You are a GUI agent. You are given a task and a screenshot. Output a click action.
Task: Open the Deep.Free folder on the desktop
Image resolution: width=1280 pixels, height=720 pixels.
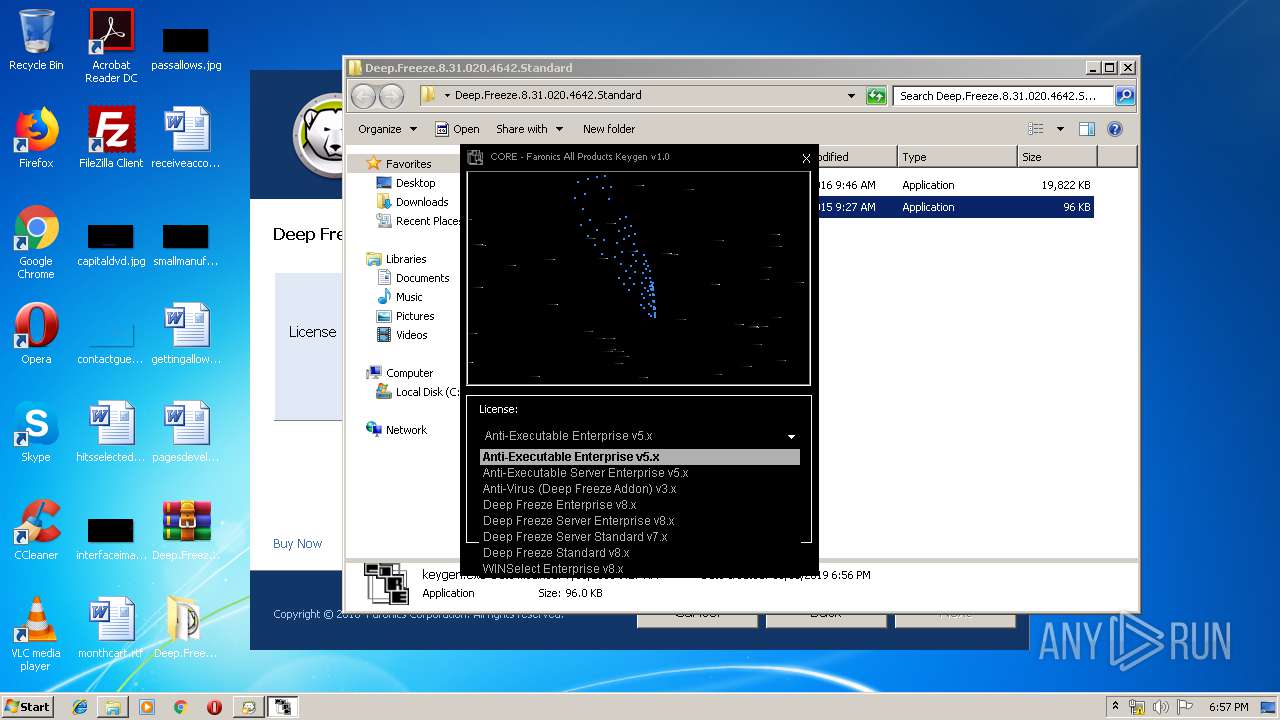point(186,628)
